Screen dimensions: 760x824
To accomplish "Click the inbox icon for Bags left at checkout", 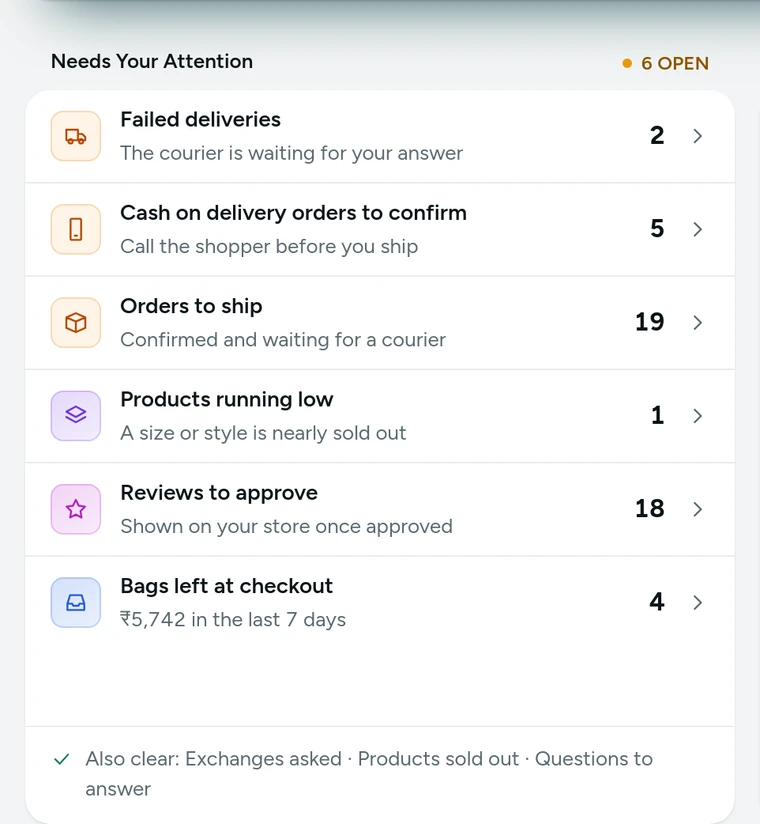I will 76,602.
